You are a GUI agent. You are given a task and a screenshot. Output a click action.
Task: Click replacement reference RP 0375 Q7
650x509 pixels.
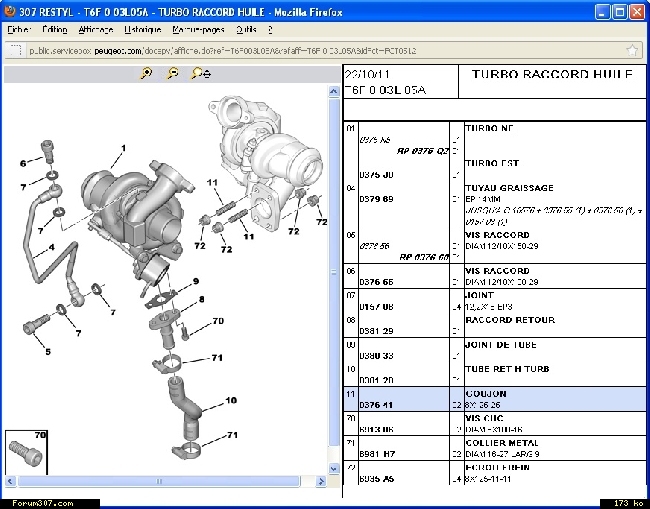click(x=422, y=151)
